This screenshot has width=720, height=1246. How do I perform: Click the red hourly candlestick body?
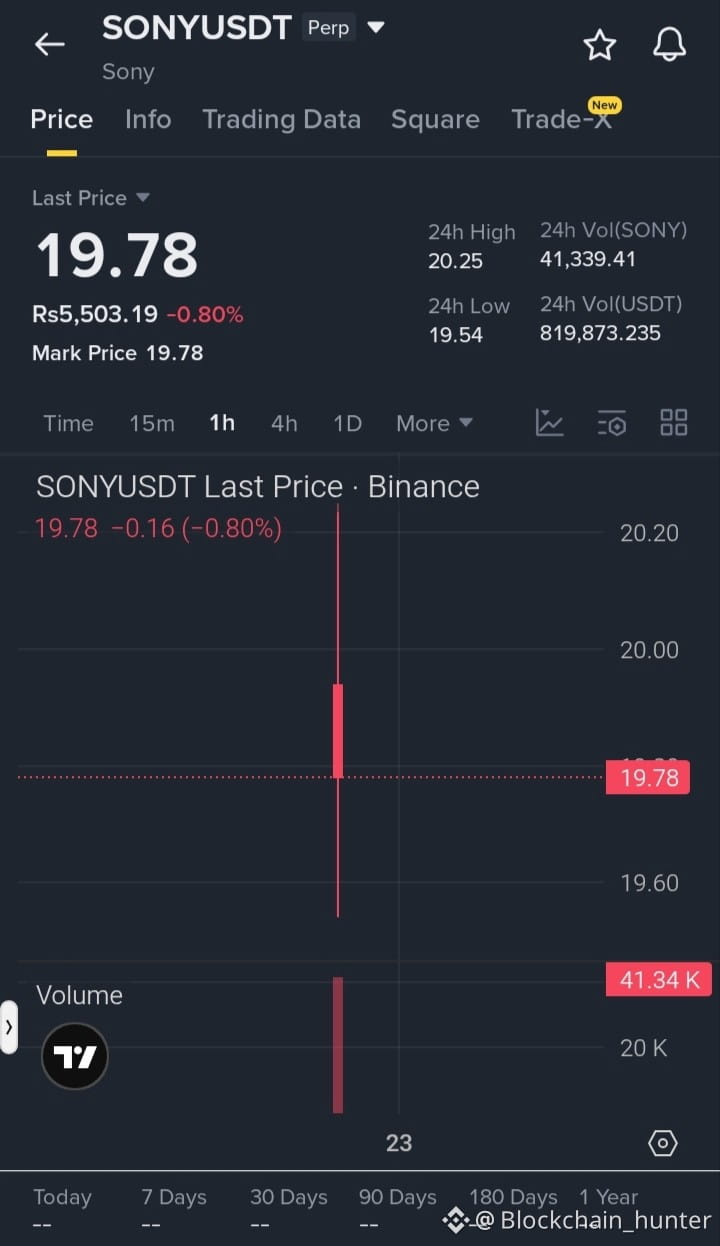point(338,731)
